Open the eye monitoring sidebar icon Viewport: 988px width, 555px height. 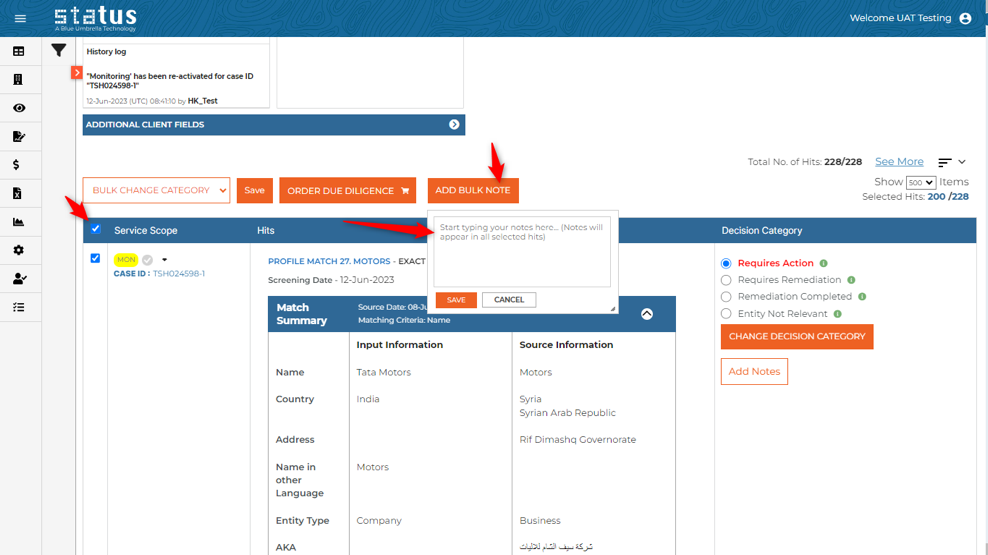(19, 108)
